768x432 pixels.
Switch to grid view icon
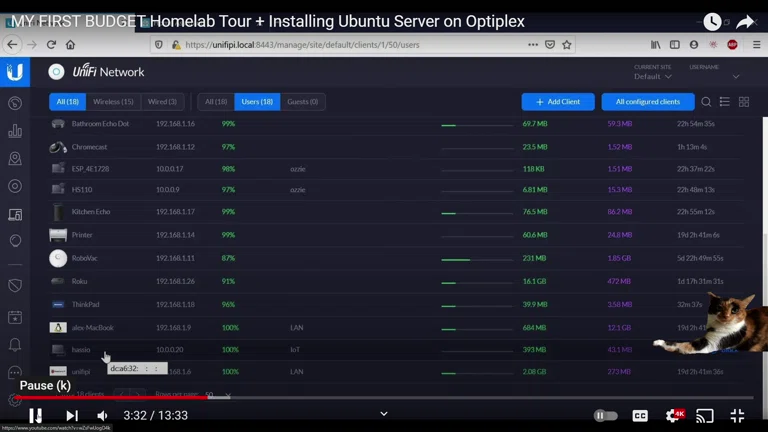click(744, 102)
